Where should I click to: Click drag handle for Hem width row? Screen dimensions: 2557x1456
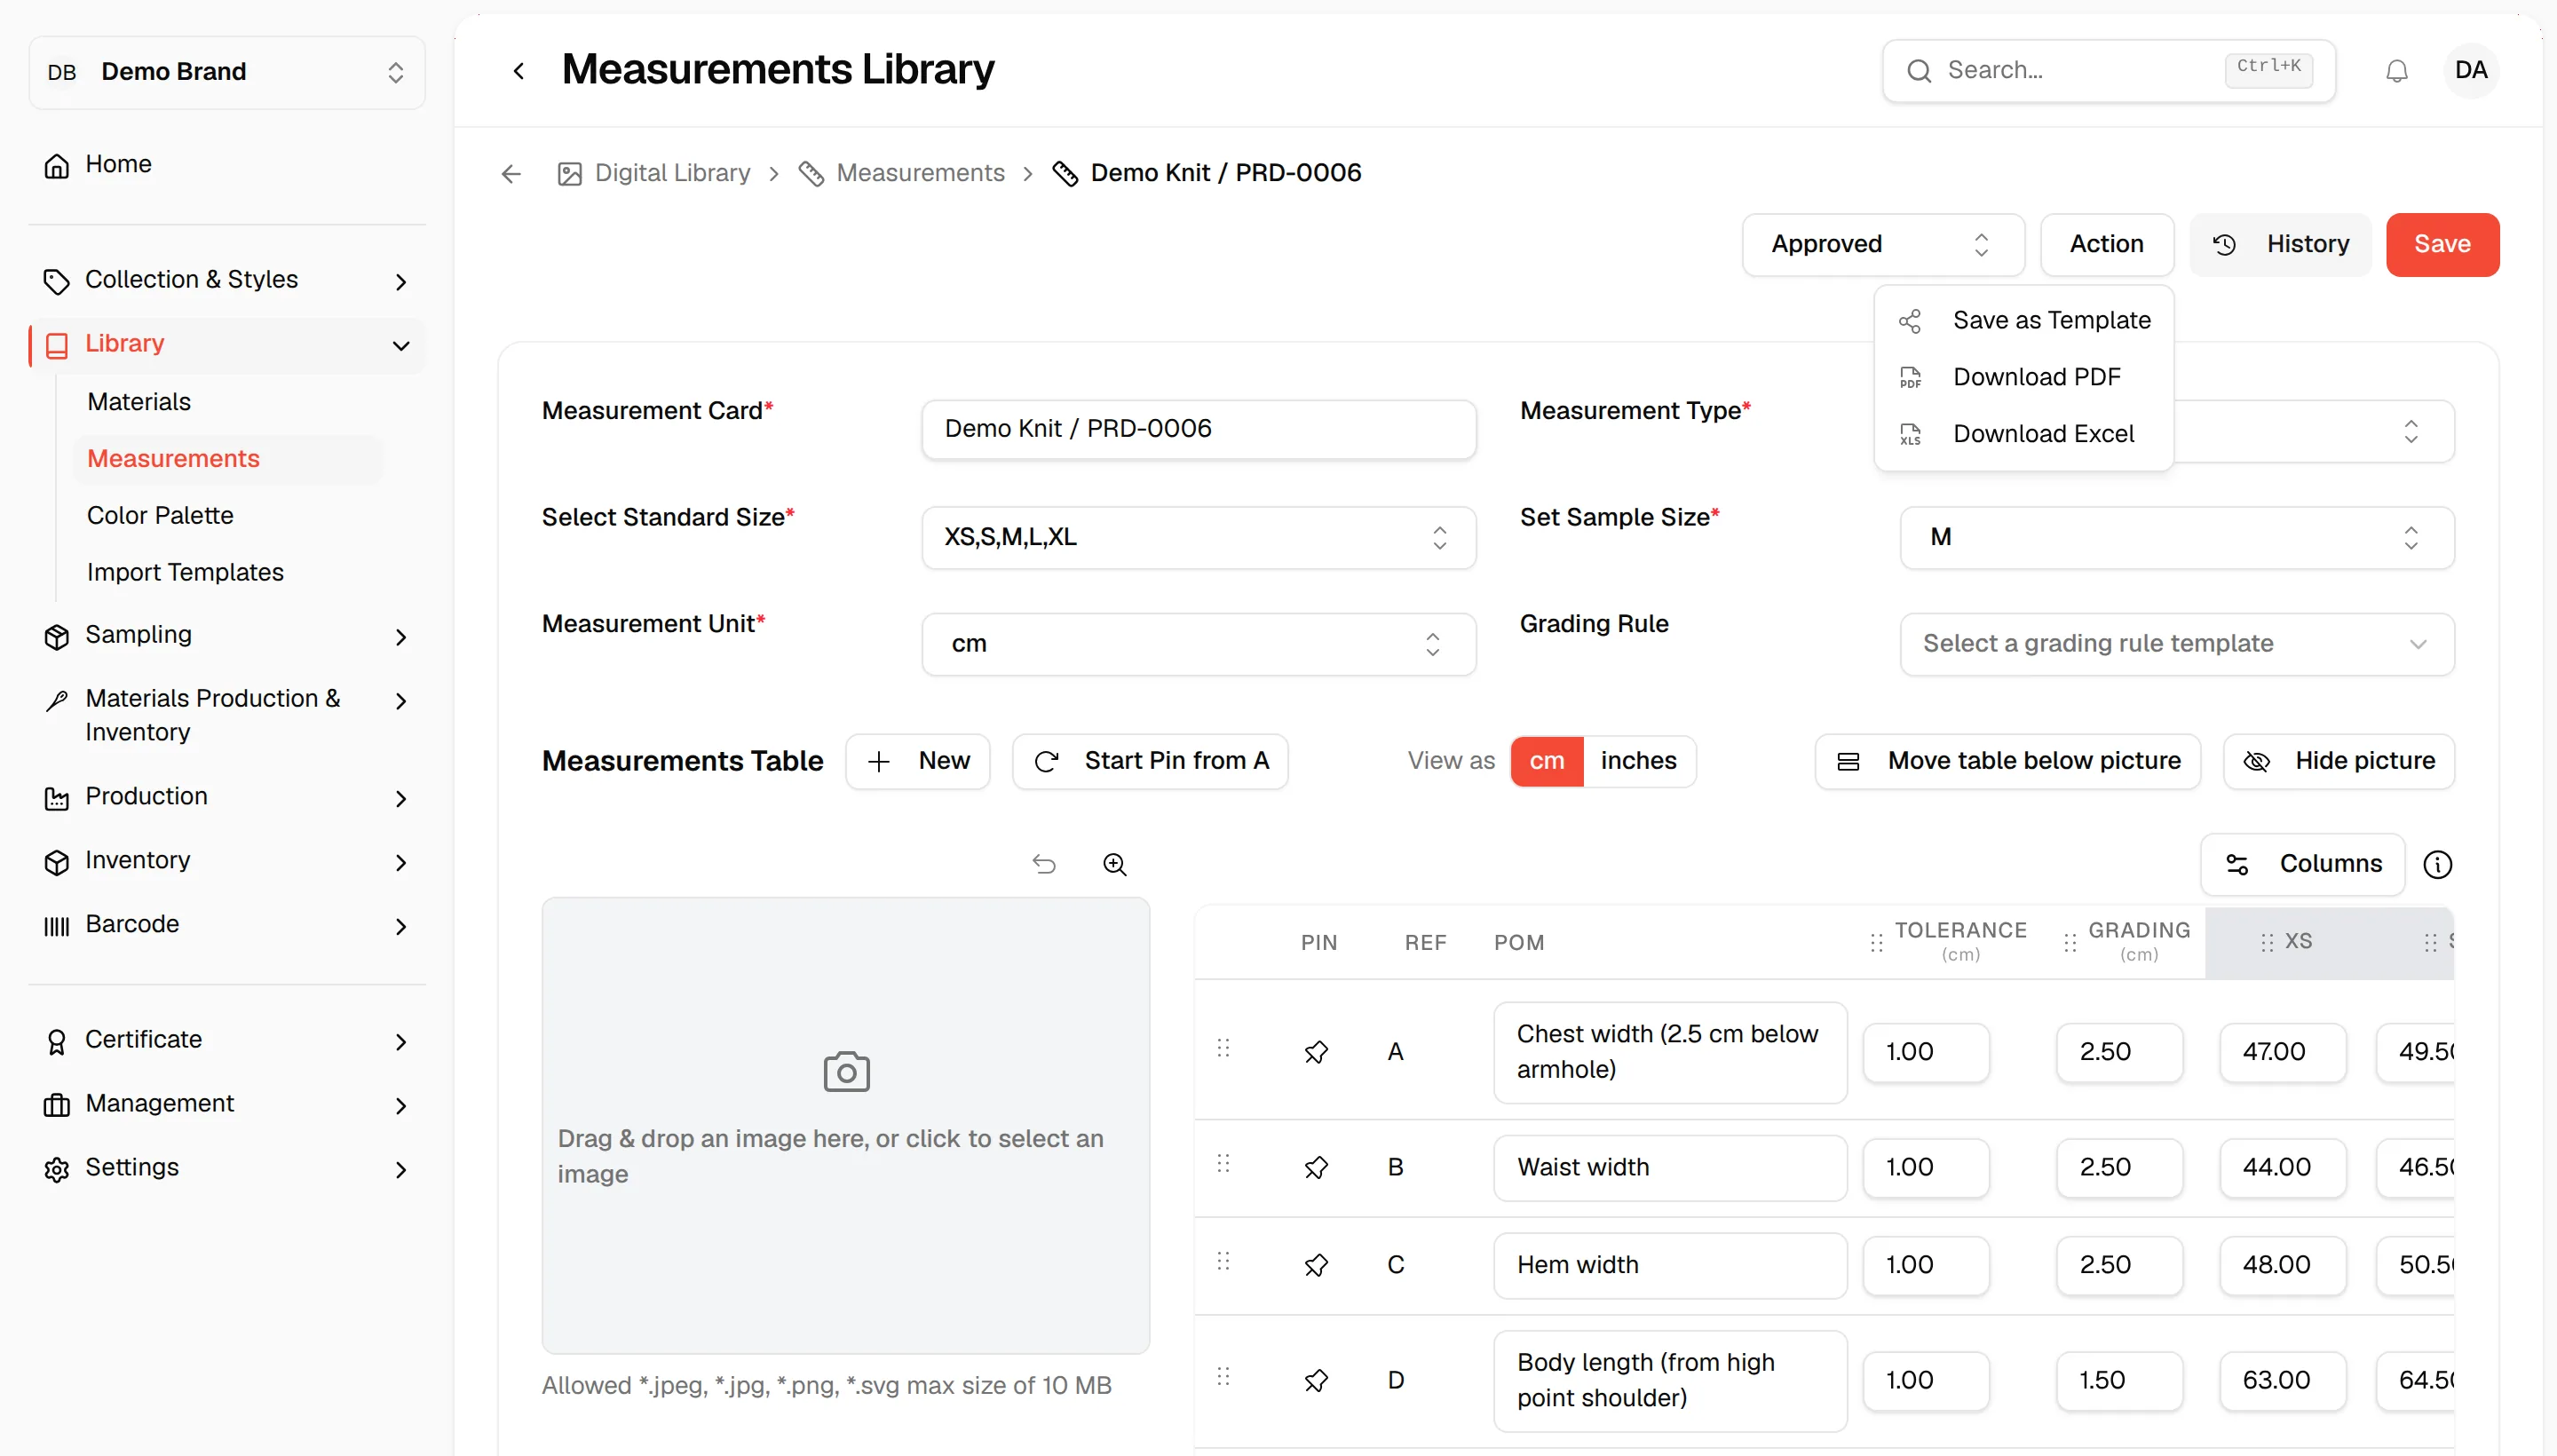1223,1260
